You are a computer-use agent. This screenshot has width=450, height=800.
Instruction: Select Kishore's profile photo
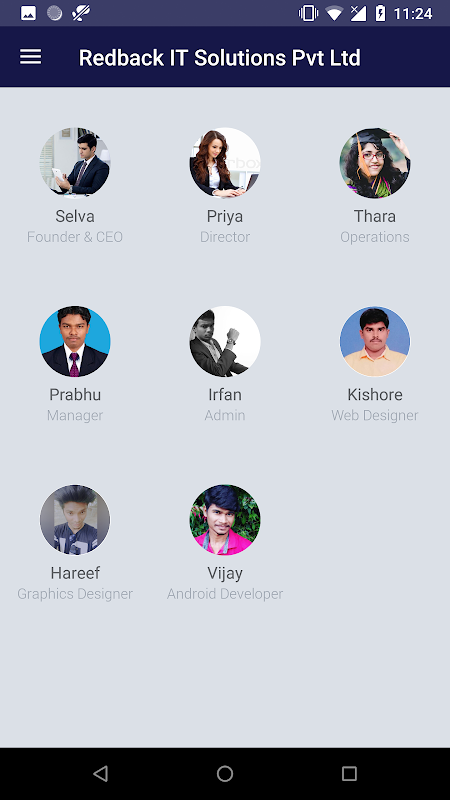click(375, 341)
